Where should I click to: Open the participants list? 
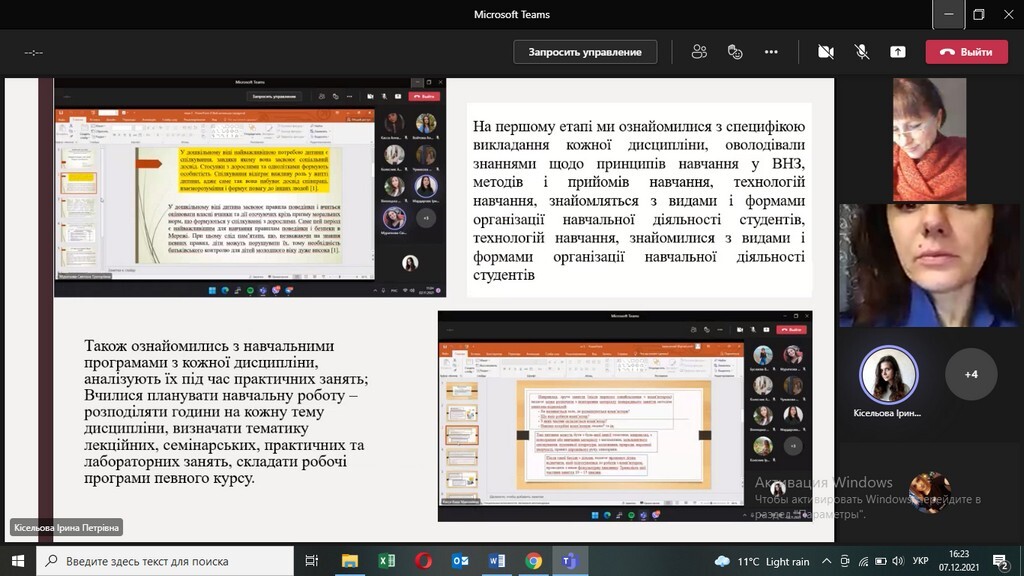tap(699, 52)
